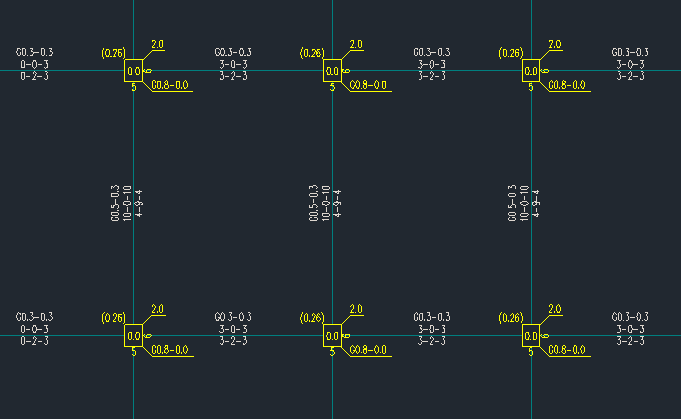Image resolution: width=681 pixels, height=419 pixels.
Task: Click the upper-left beam text 0-0-3
Action: [x=35, y=65]
